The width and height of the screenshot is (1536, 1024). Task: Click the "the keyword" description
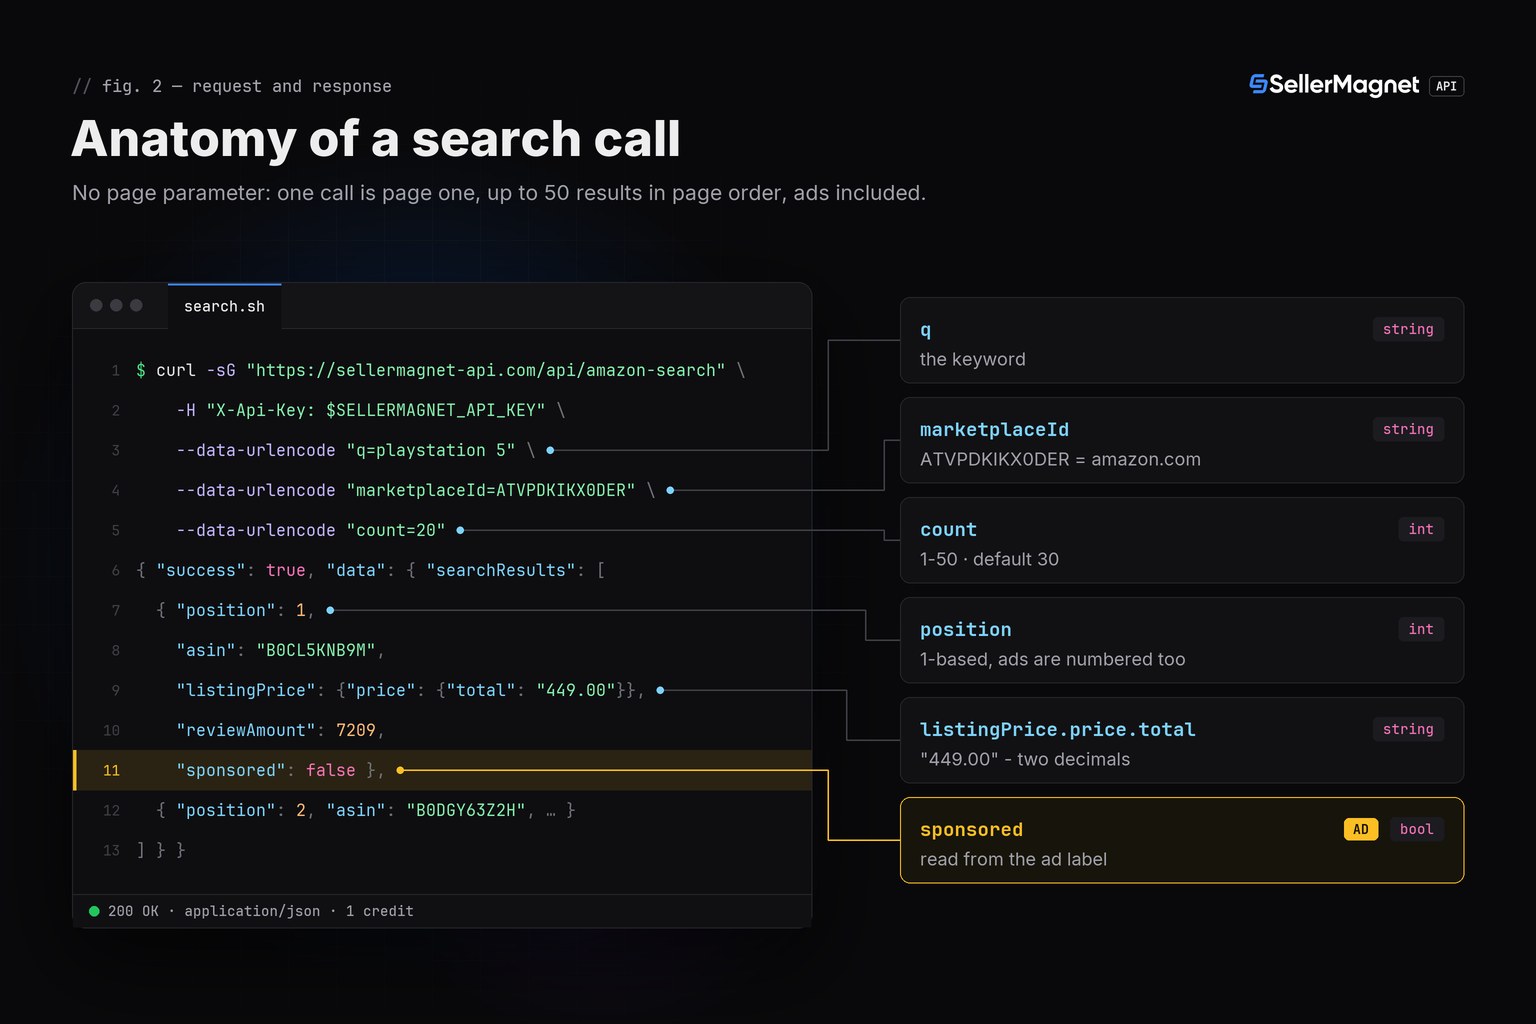[x=972, y=359]
